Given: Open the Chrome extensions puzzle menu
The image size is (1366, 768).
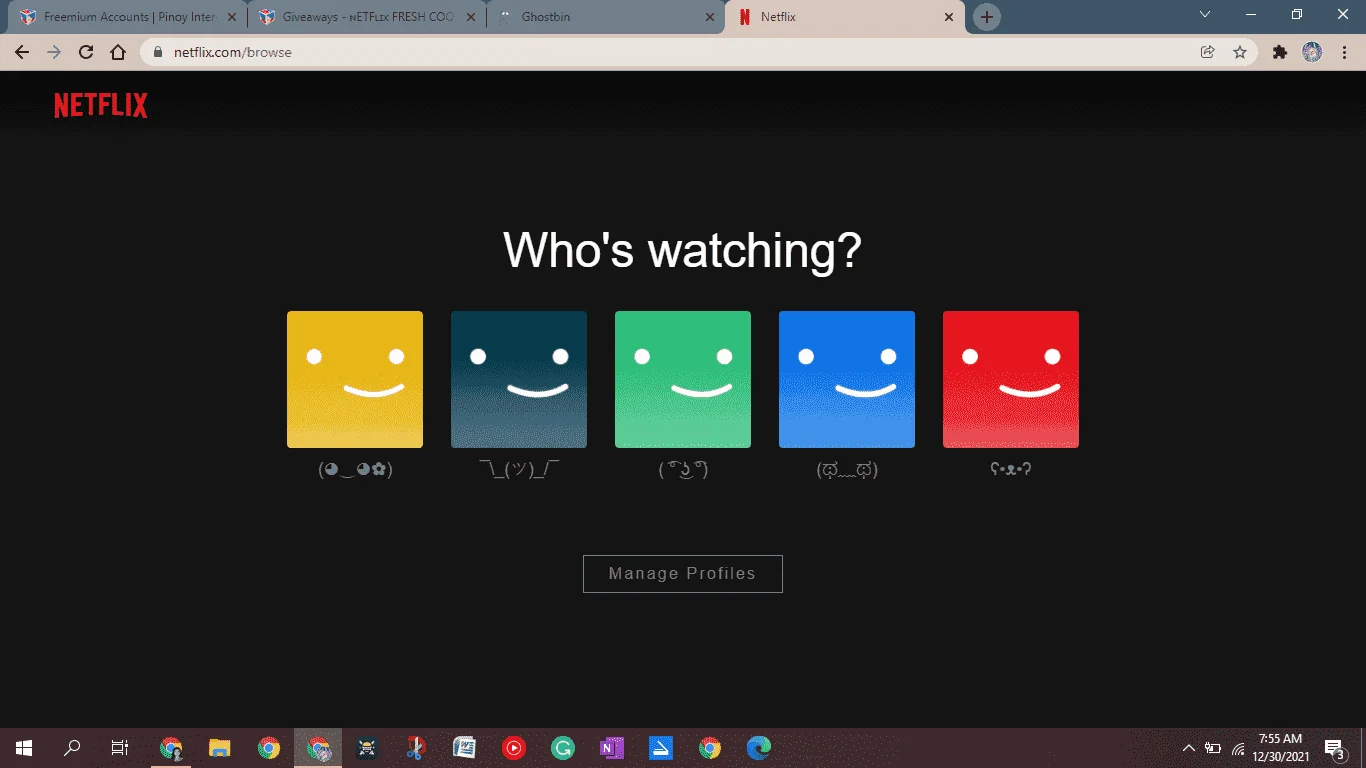Looking at the screenshot, I should pos(1280,52).
